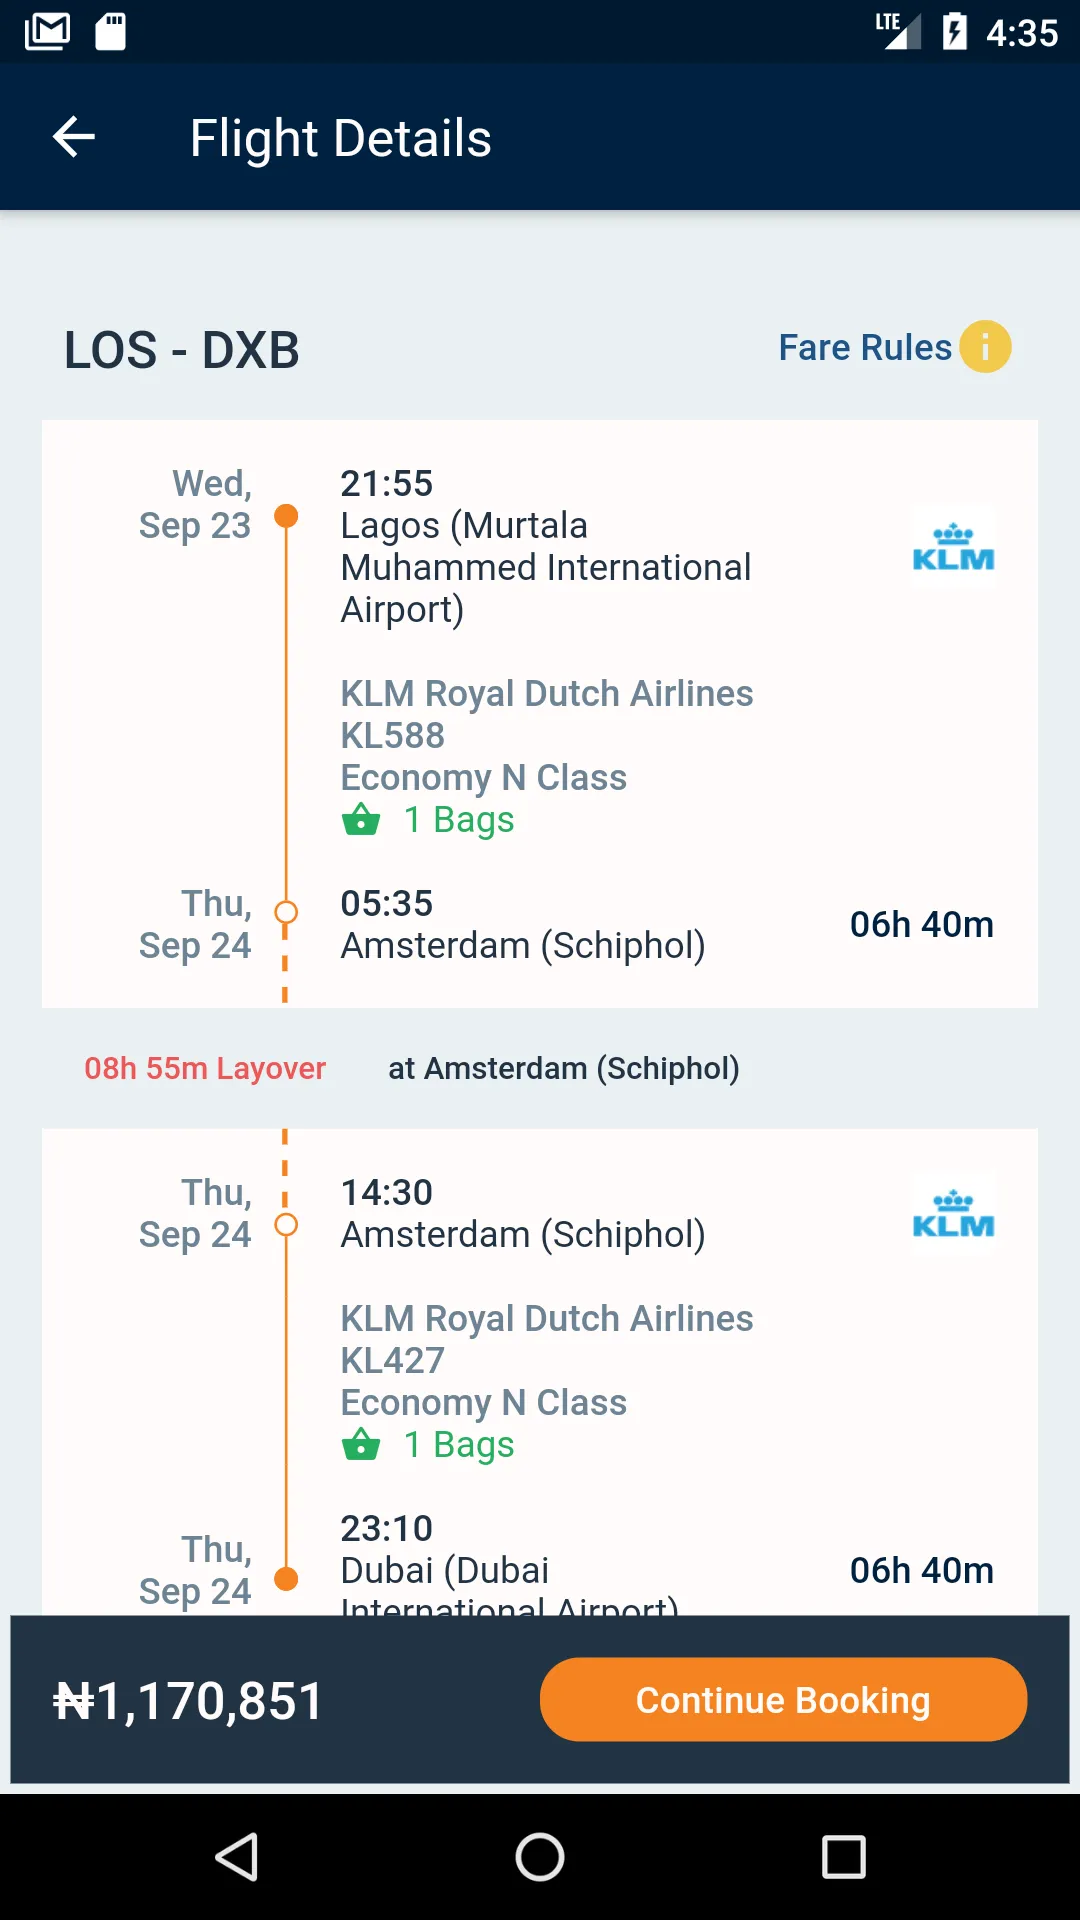Tap the KLM logo for flight KL427
Image resolution: width=1080 pixels, height=1920 pixels.
(953, 1214)
